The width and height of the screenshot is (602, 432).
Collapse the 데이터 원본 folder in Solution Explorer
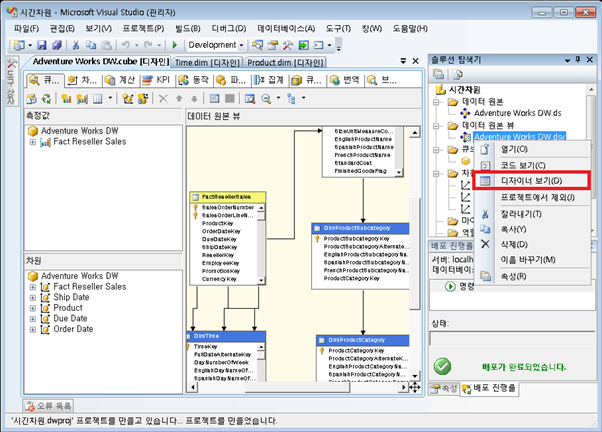tap(436, 102)
